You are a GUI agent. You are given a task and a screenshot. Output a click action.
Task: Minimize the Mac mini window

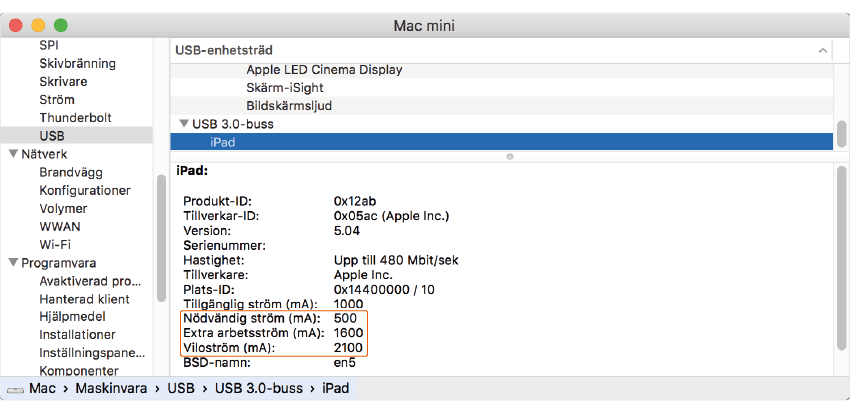click(38, 25)
